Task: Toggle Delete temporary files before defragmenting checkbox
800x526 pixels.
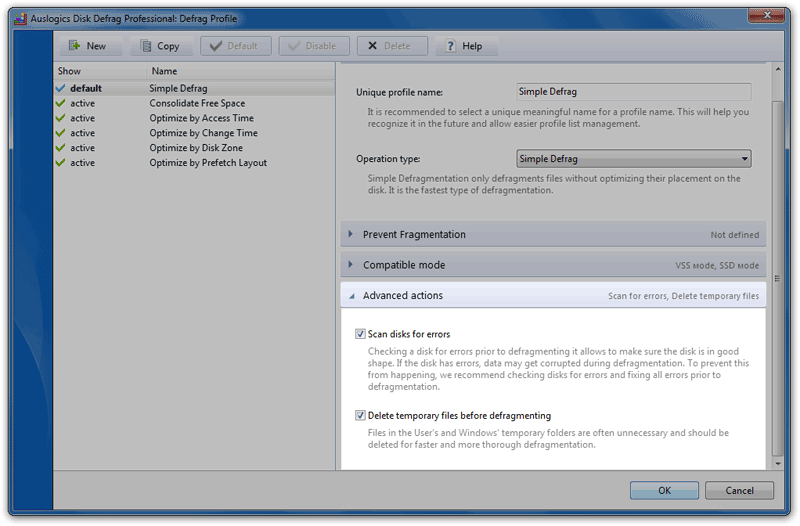Action: tap(360, 415)
